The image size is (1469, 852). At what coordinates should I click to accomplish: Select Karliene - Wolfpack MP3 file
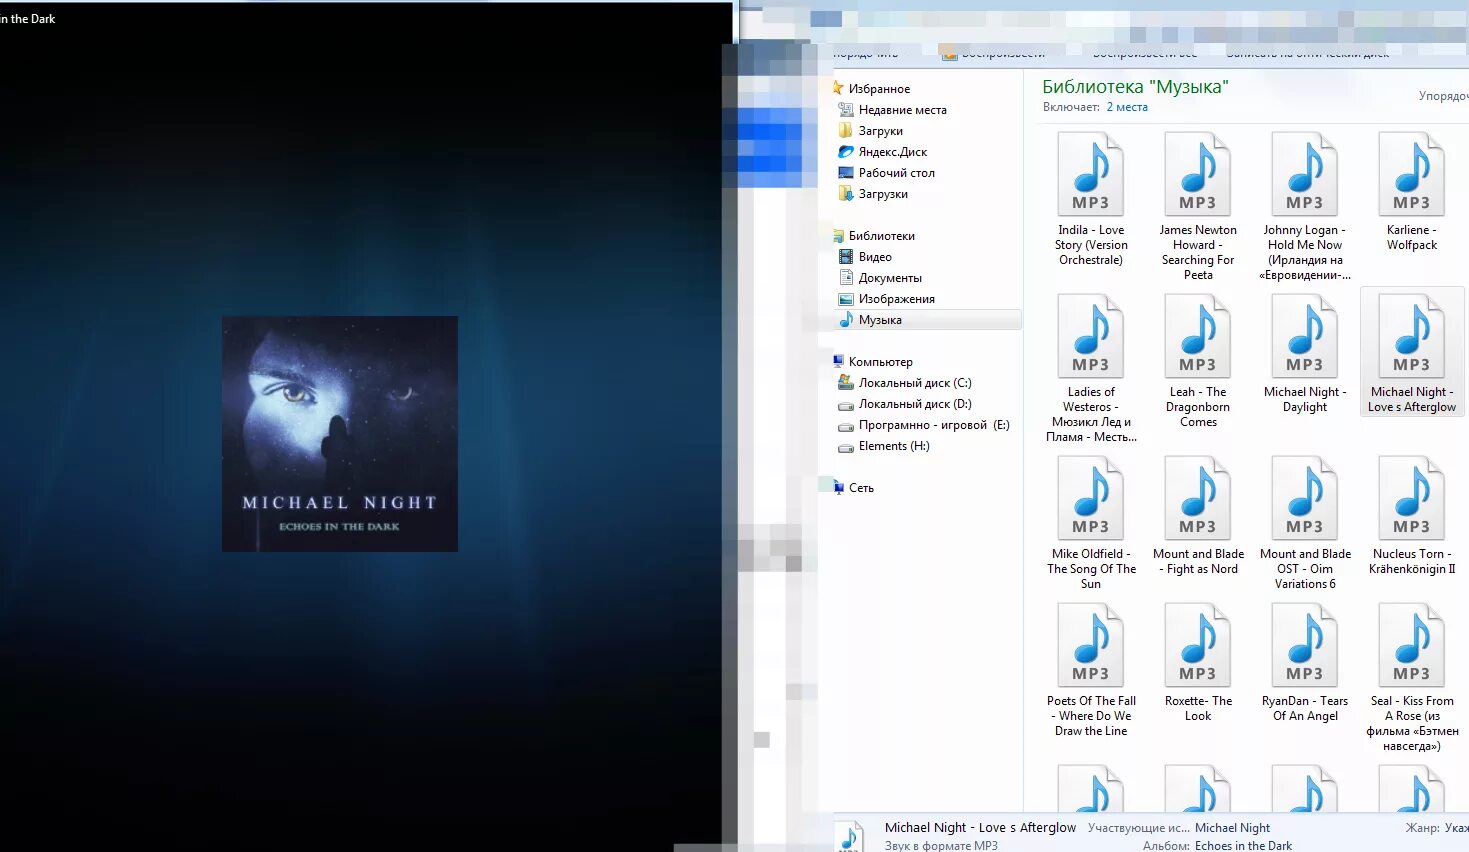[1412, 190]
